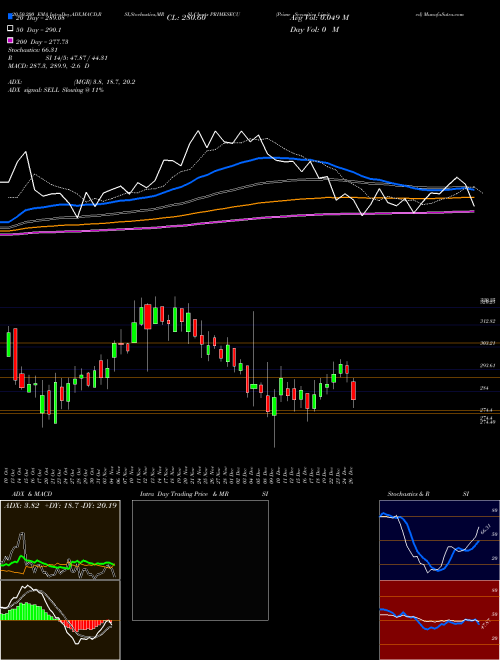Screen dimensions: 500x660
Task: Click the 'CL: 280.60' closing price label
Action: tap(186, 18)
